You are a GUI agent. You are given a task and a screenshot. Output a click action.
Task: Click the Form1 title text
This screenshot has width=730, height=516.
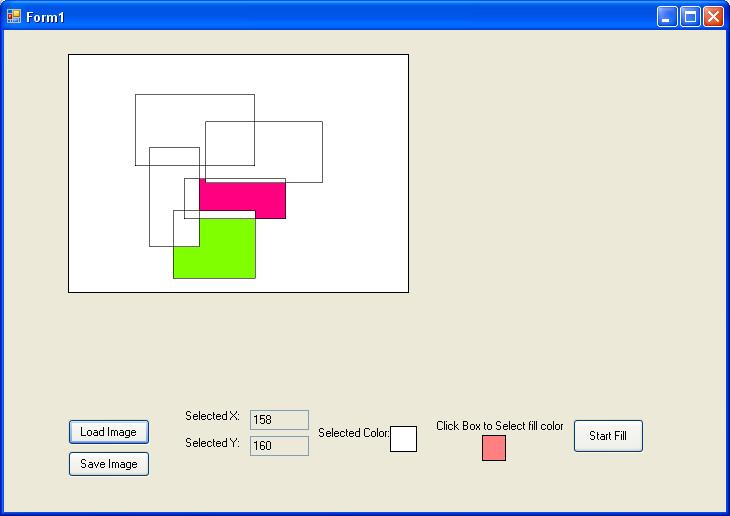[45, 17]
